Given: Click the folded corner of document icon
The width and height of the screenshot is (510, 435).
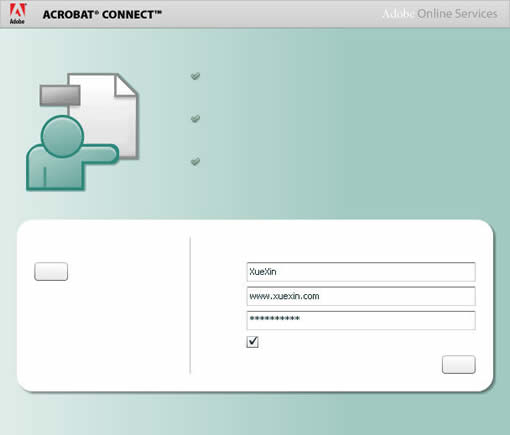Looking at the screenshot, I should 125,85.
